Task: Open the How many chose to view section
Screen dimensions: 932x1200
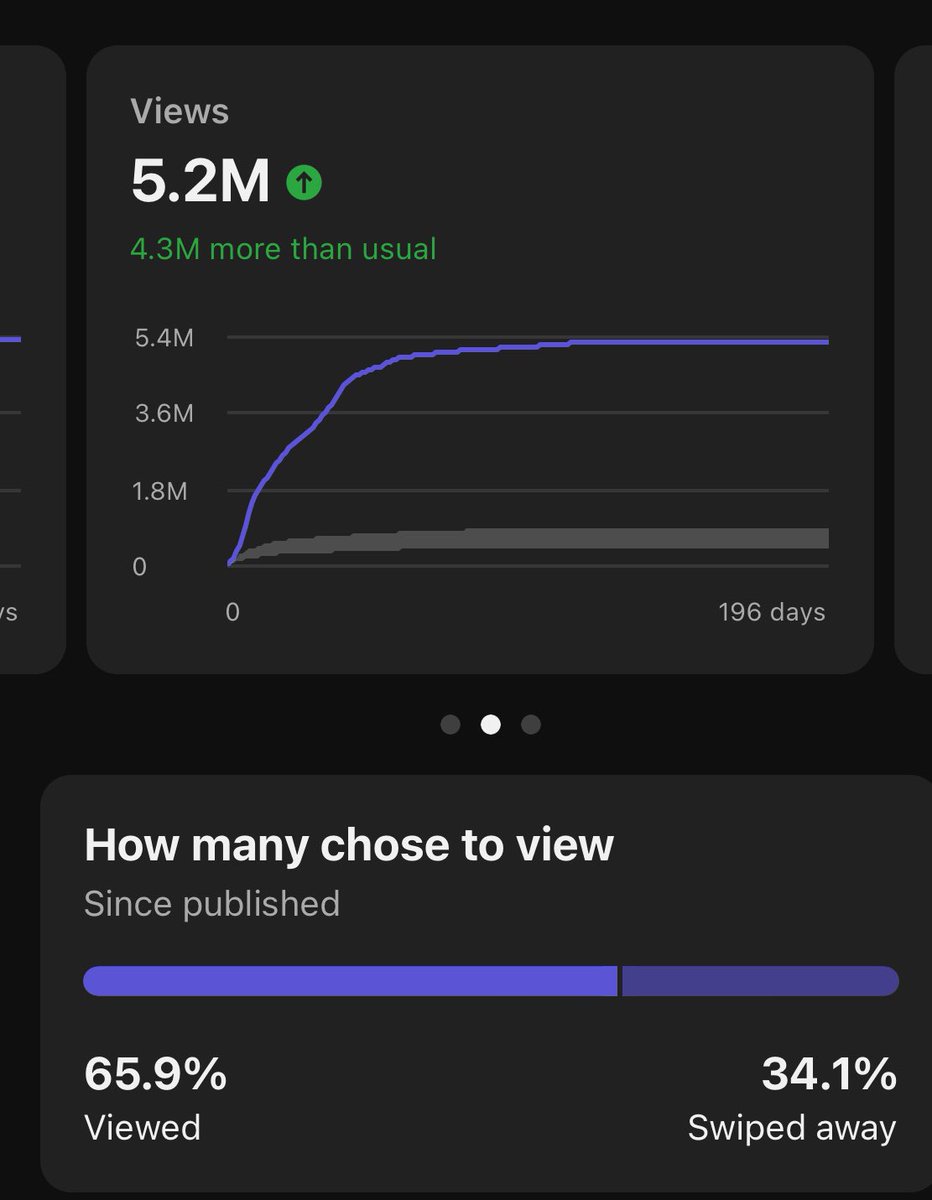Action: [x=350, y=844]
